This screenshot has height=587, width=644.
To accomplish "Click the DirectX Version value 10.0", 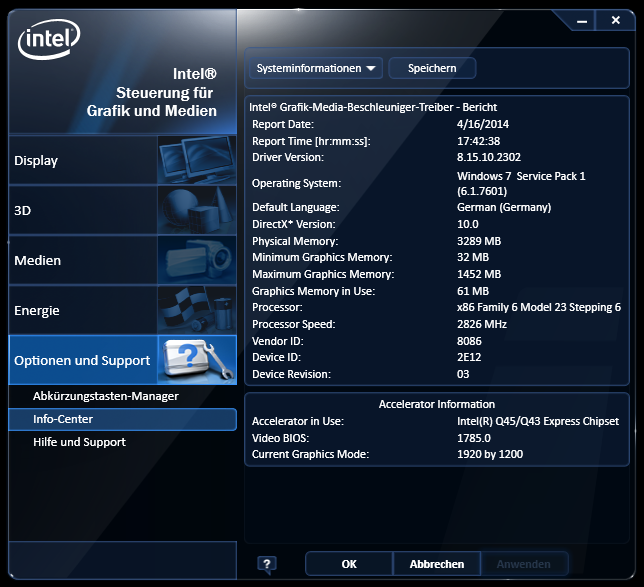I will [x=467, y=224].
